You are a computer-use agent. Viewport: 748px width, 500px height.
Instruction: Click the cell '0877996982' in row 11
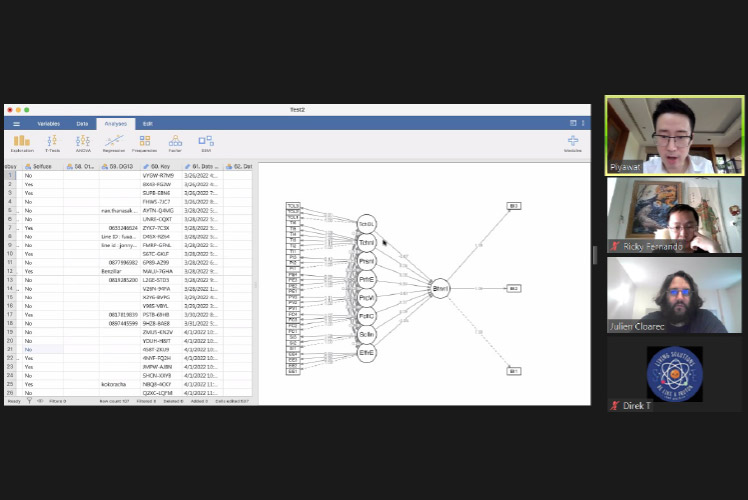(119, 262)
